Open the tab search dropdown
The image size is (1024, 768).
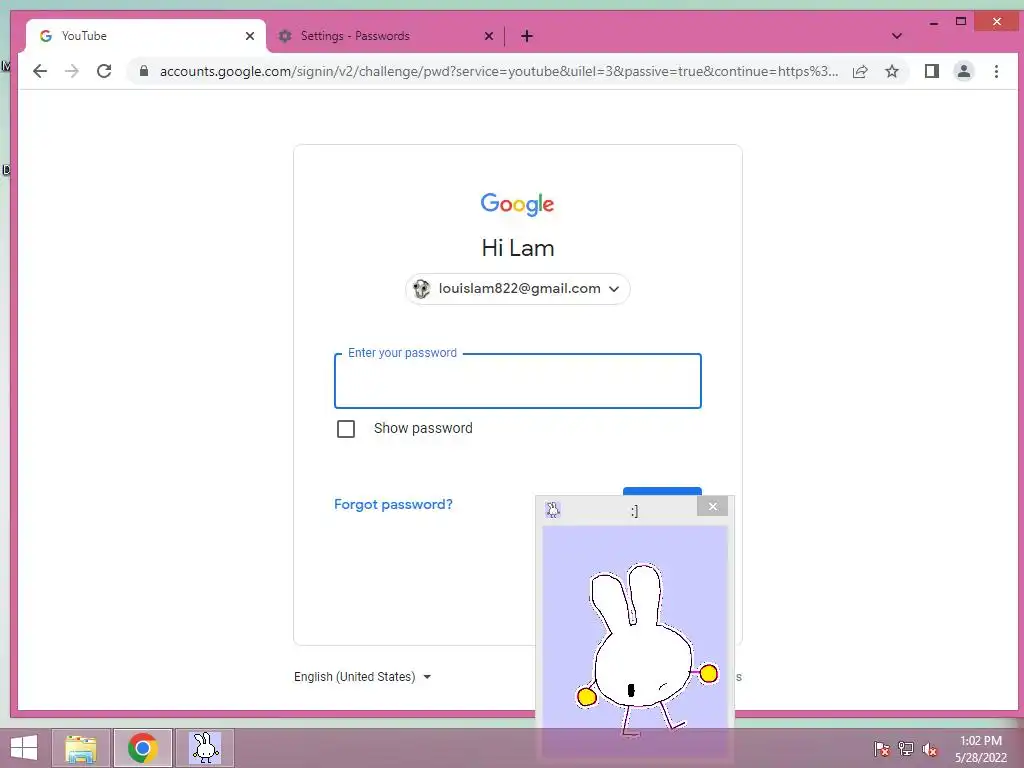point(897,36)
